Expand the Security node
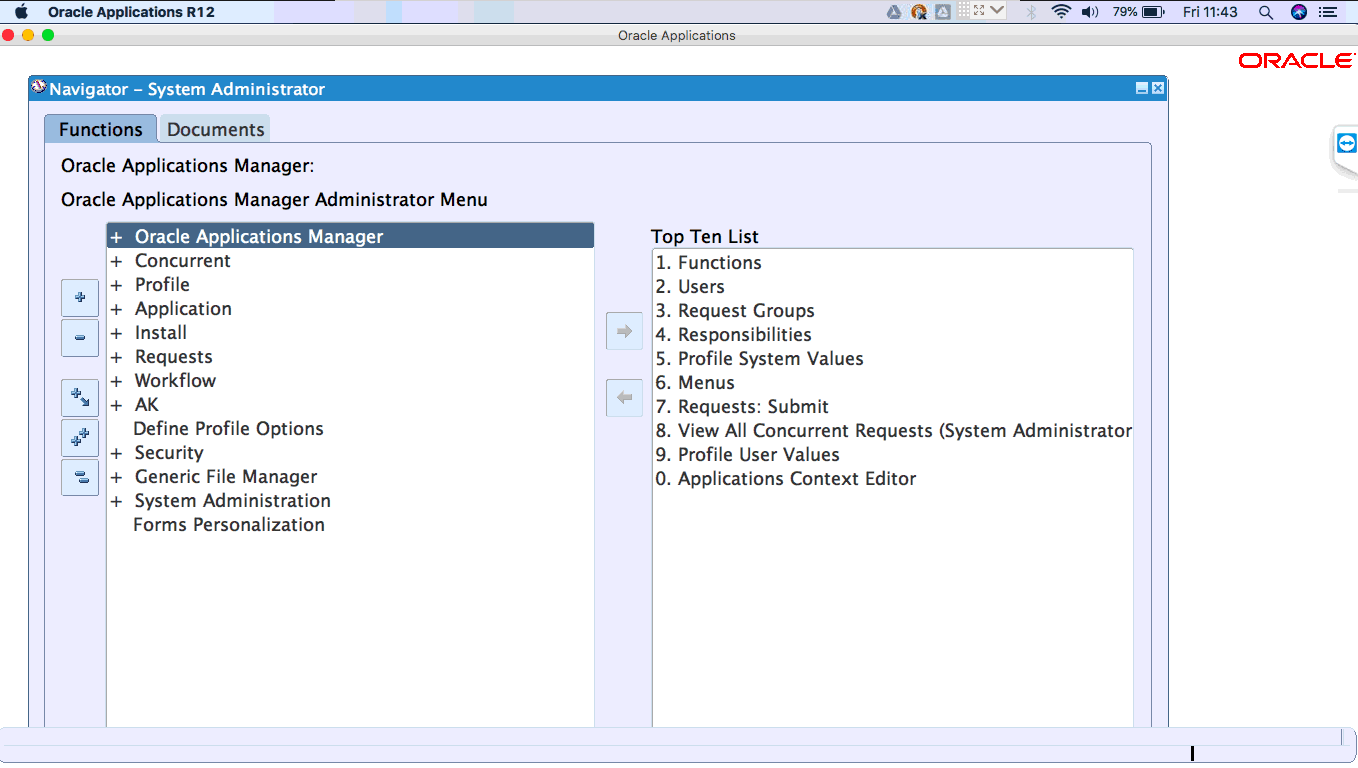Image resolution: width=1358 pixels, height=768 pixels. pyautogui.click(x=116, y=453)
